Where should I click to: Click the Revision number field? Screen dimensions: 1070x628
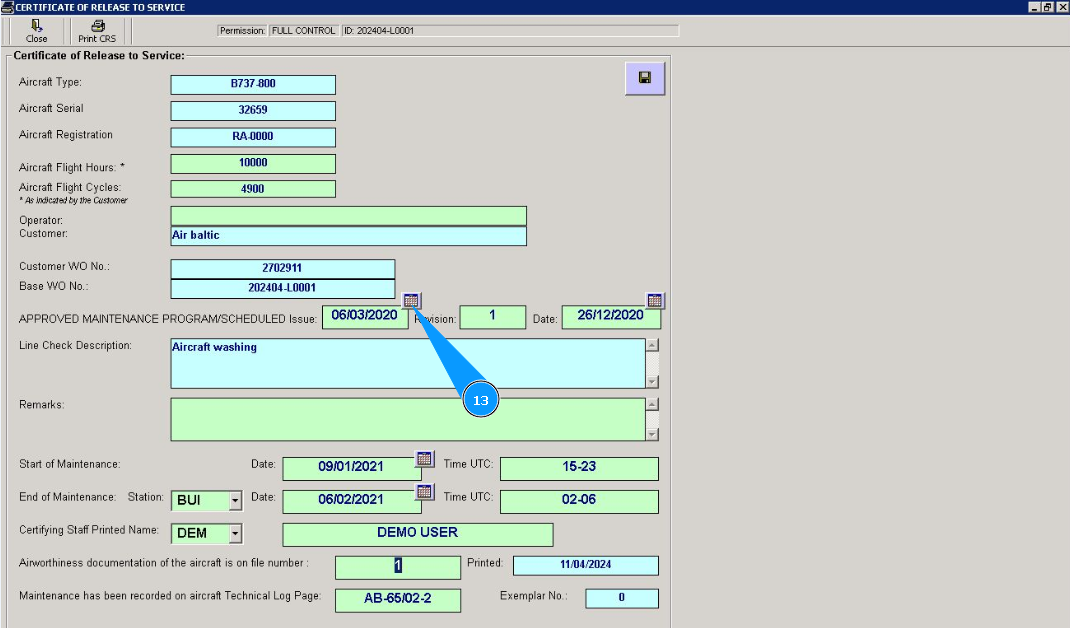(492, 317)
